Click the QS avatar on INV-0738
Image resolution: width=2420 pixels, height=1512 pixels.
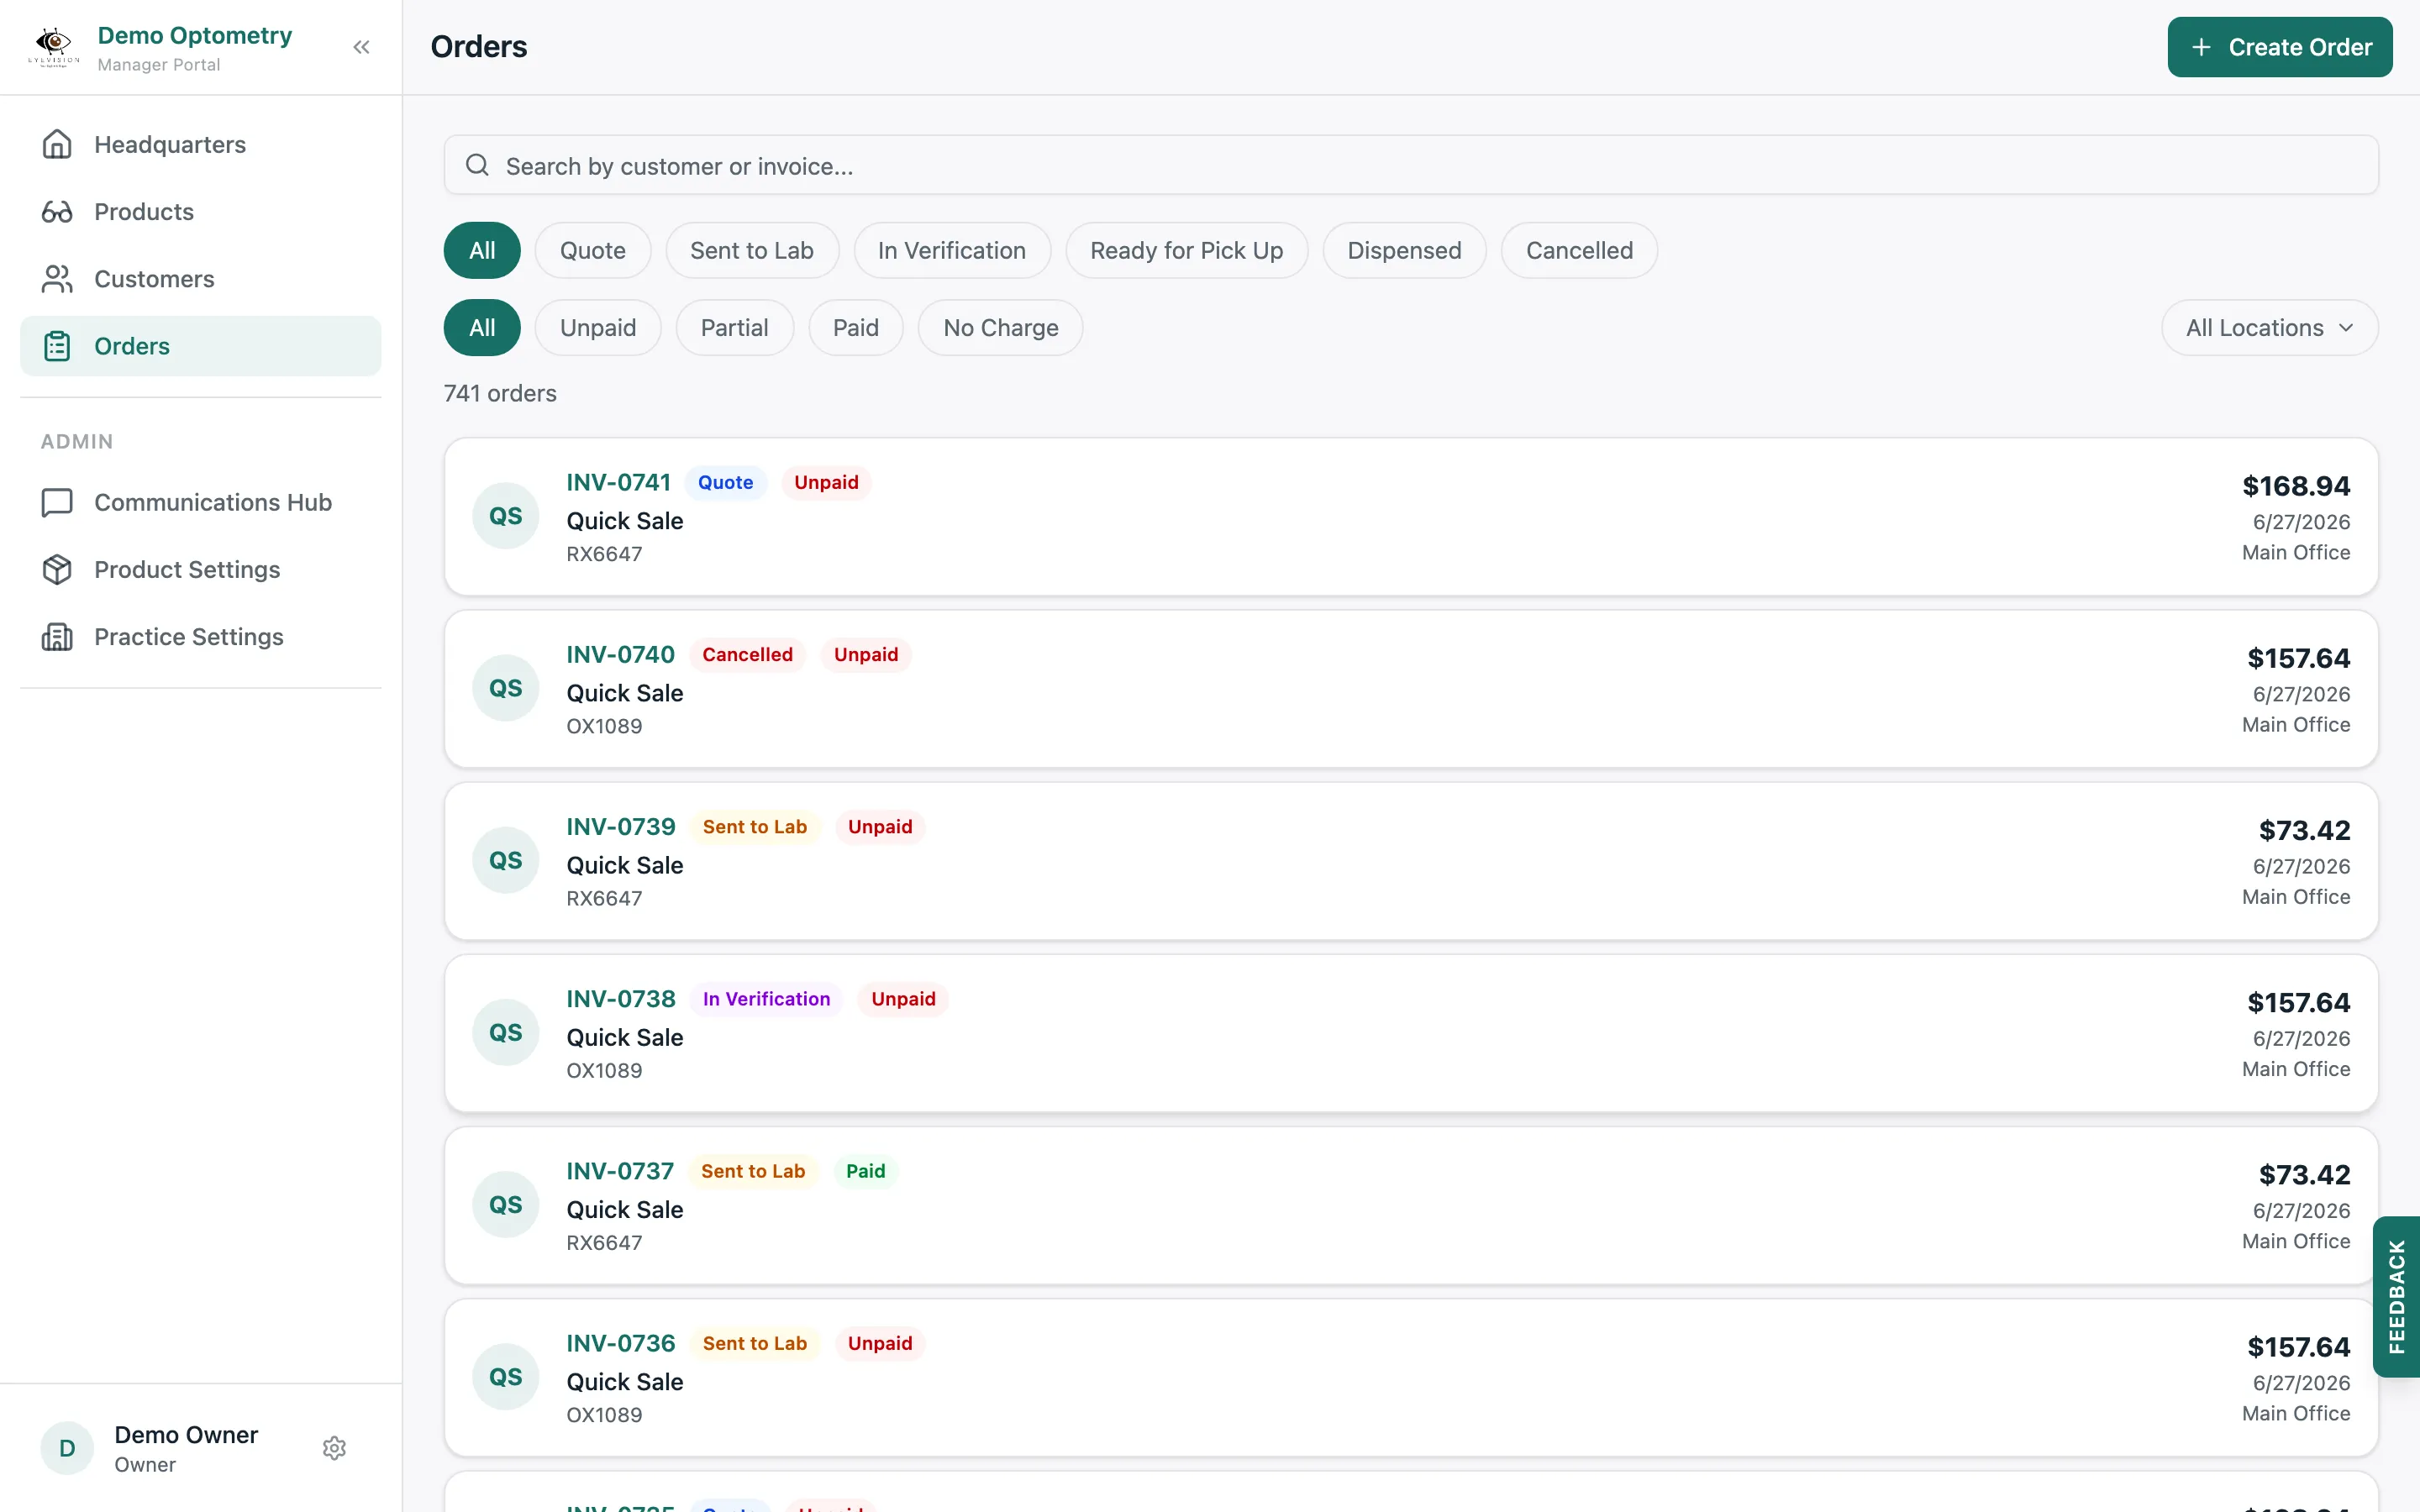pyautogui.click(x=505, y=1032)
